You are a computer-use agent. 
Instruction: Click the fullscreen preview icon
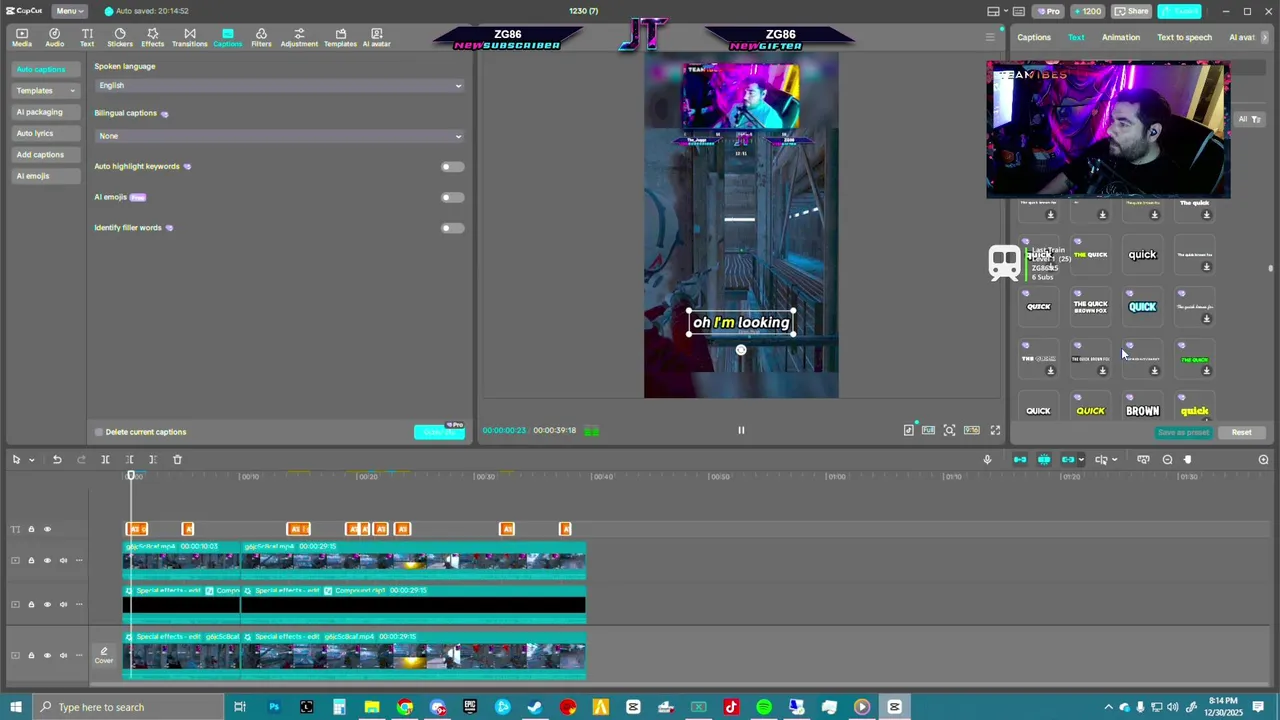pos(995,430)
